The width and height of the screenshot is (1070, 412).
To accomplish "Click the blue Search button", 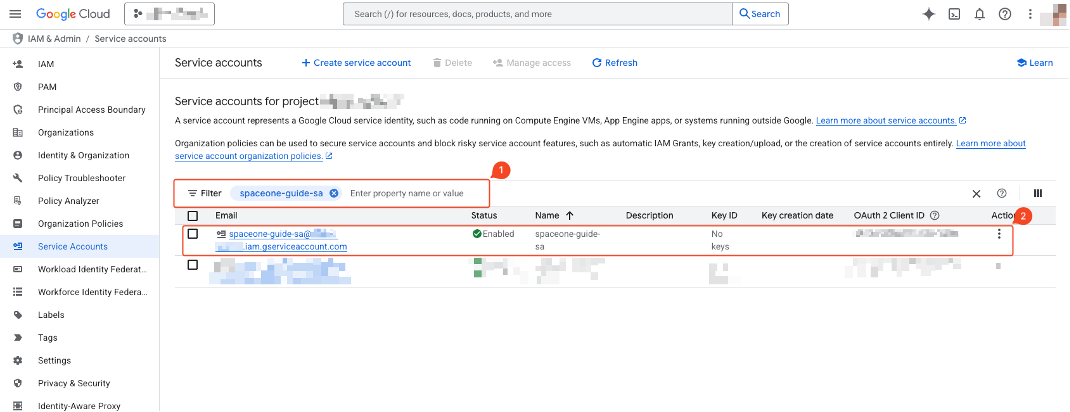I will pyautogui.click(x=760, y=14).
